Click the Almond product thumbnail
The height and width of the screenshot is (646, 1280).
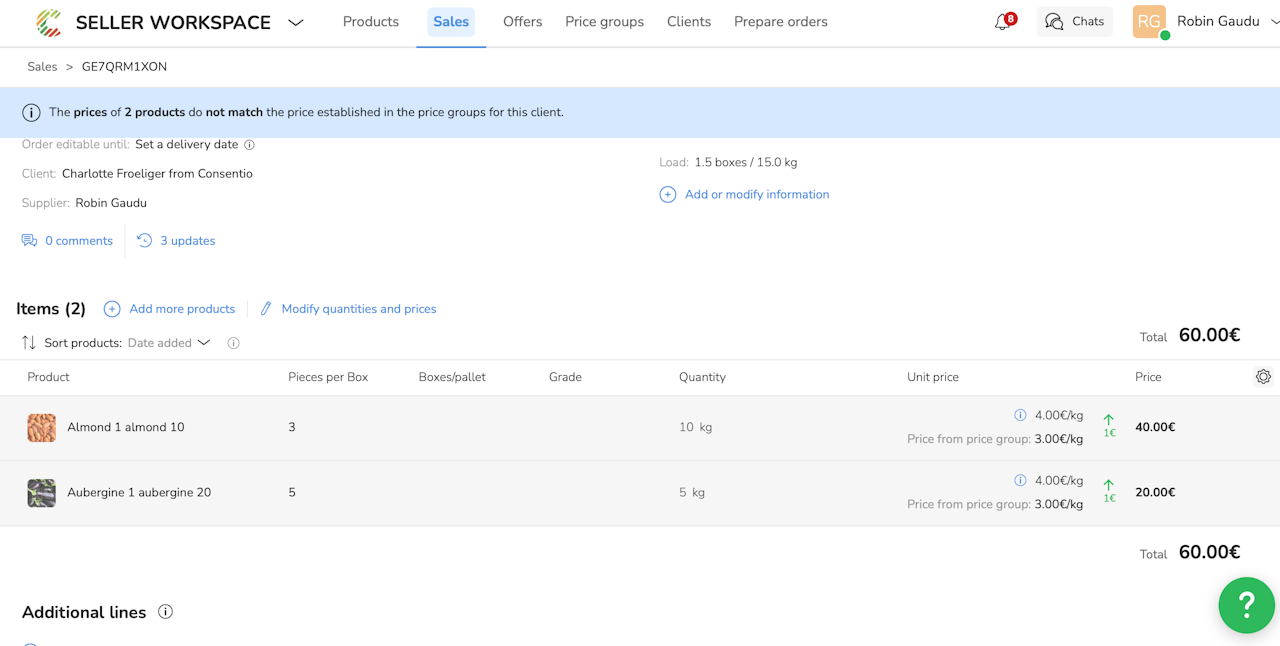pyautogui.click(x=42, y=428)
